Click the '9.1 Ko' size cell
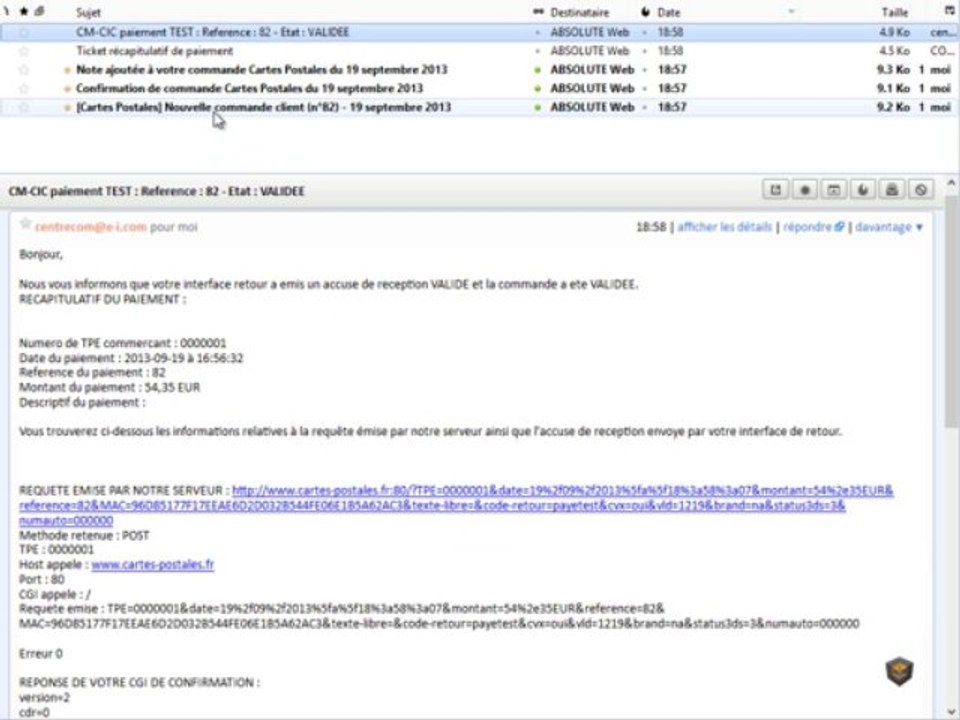 click(x=893, y=88)
